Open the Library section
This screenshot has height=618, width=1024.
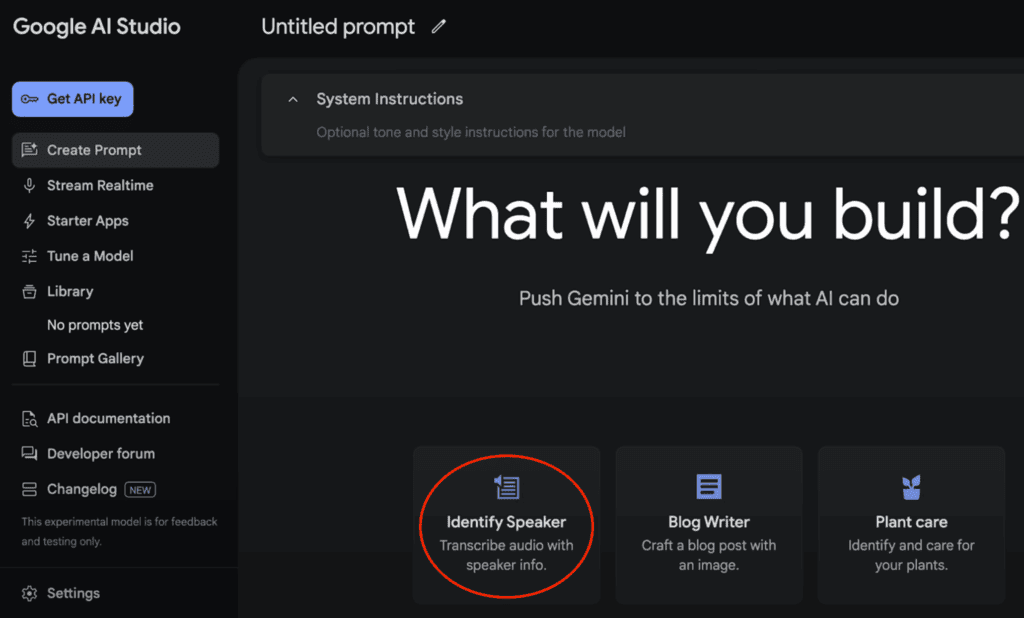[116, 291]
